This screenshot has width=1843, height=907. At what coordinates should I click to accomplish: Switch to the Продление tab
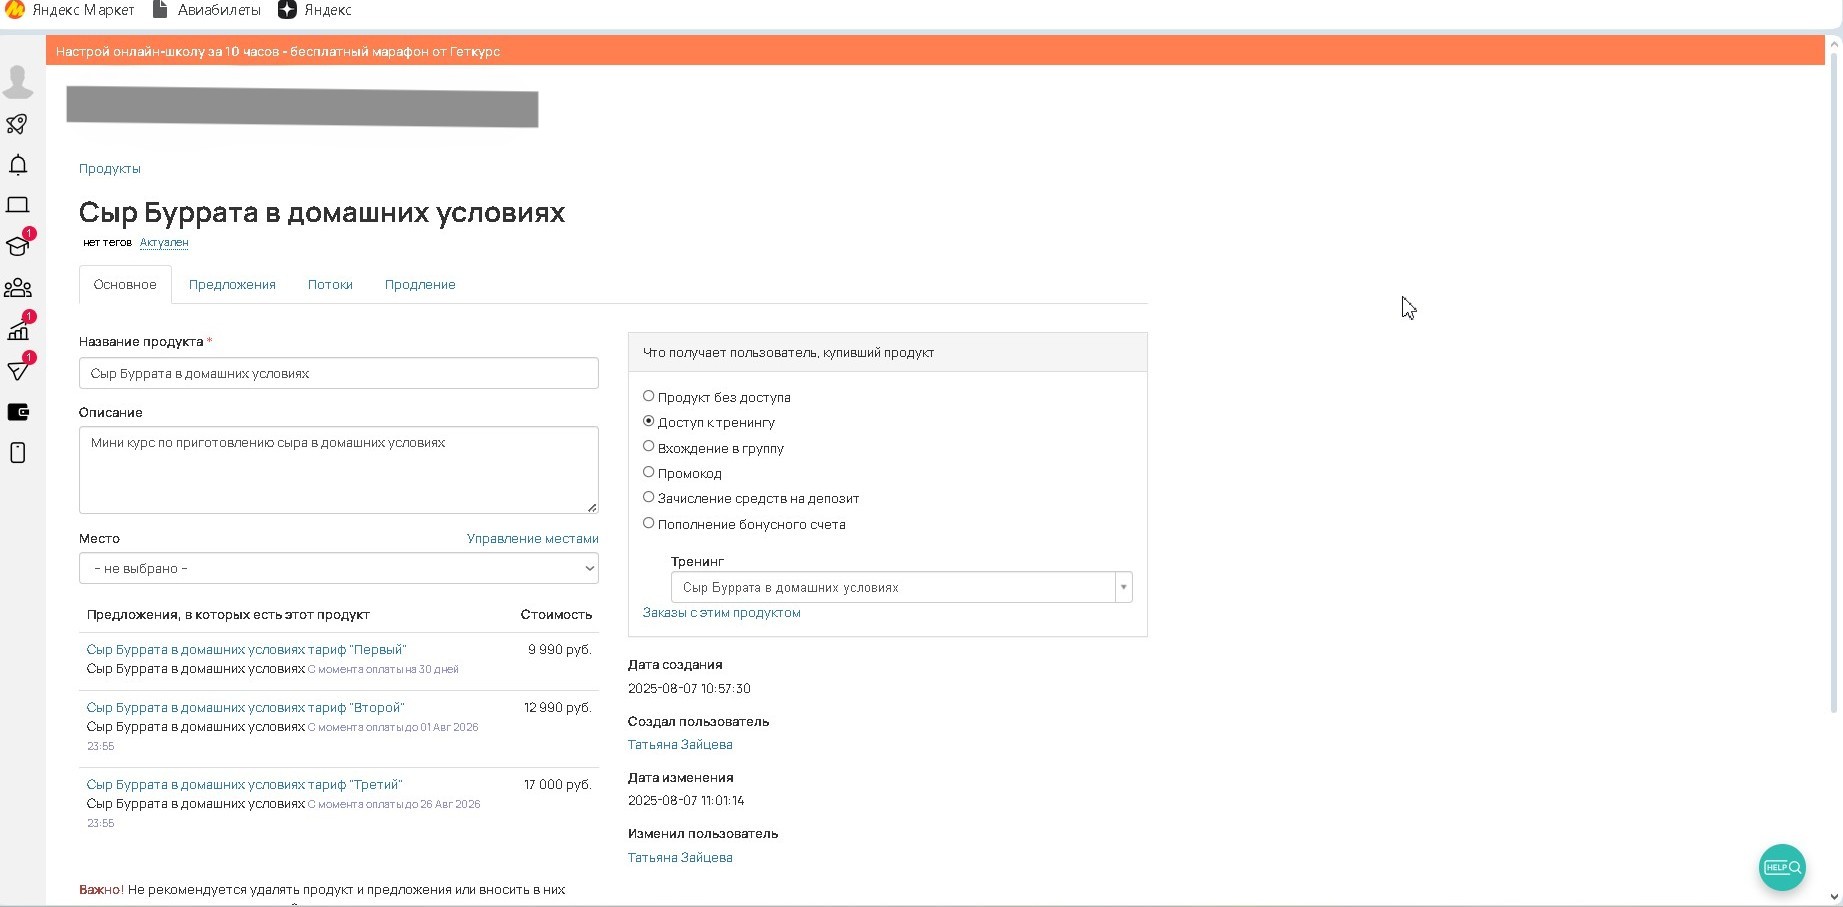point(420,285)
